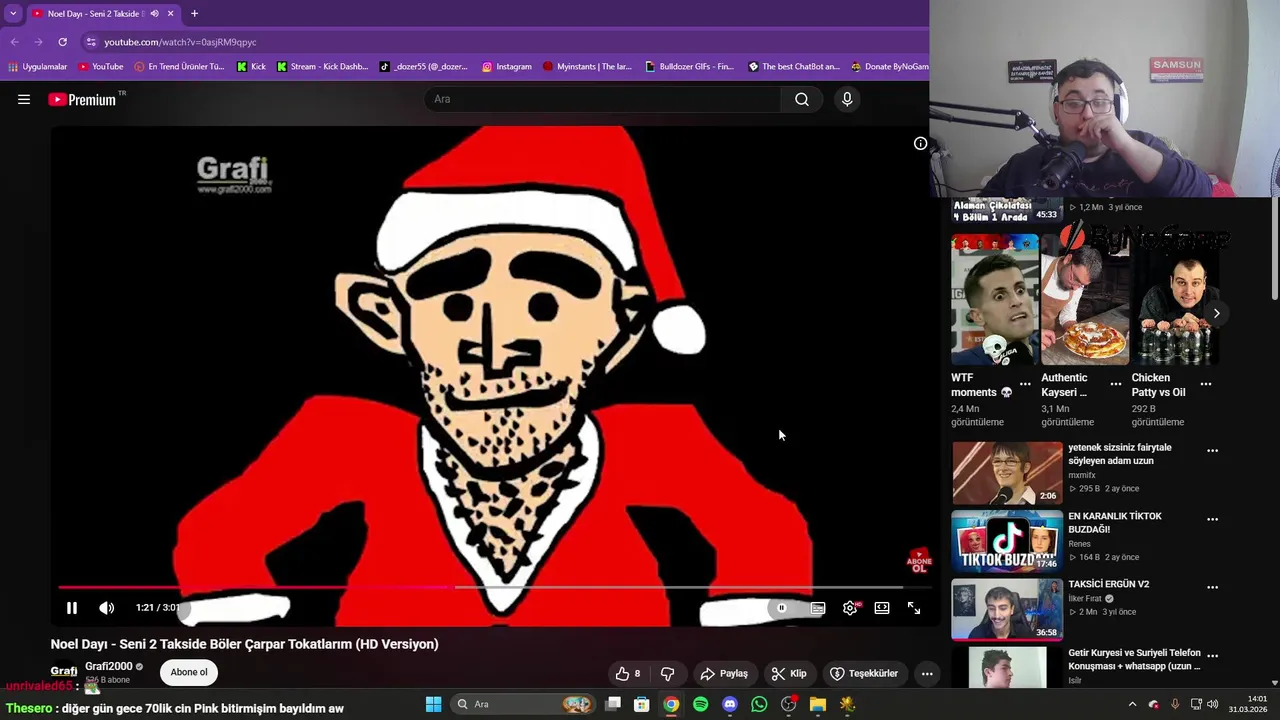Open Uygulamalar apps bookmark

(37, 67)
